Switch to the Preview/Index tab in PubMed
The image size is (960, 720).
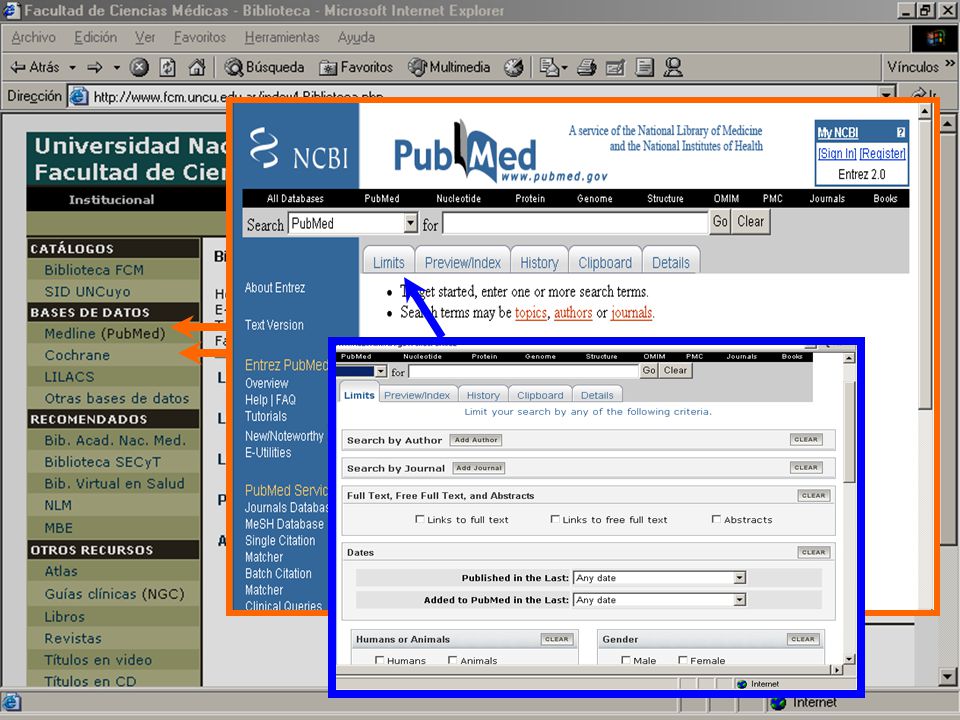pyautogui.click(x=462, y=263)
